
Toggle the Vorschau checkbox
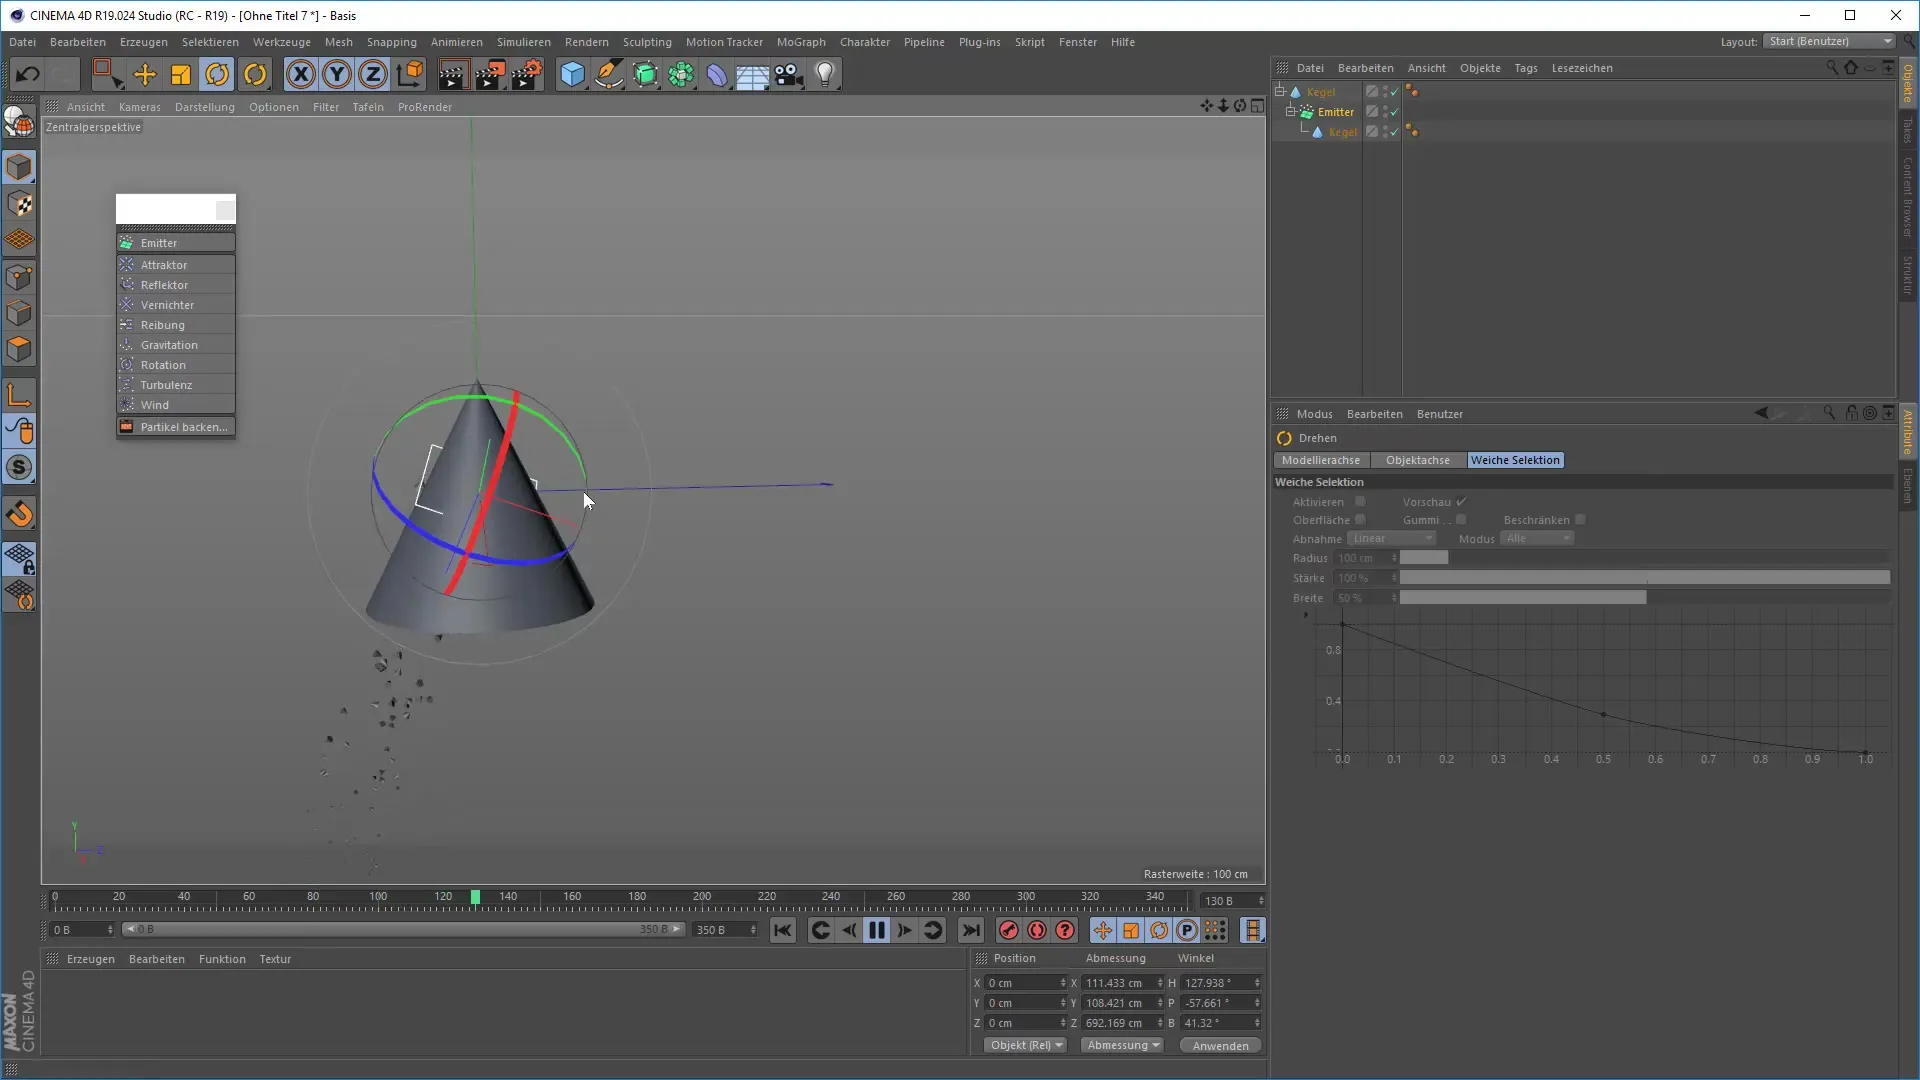(x=1461, y=502)
